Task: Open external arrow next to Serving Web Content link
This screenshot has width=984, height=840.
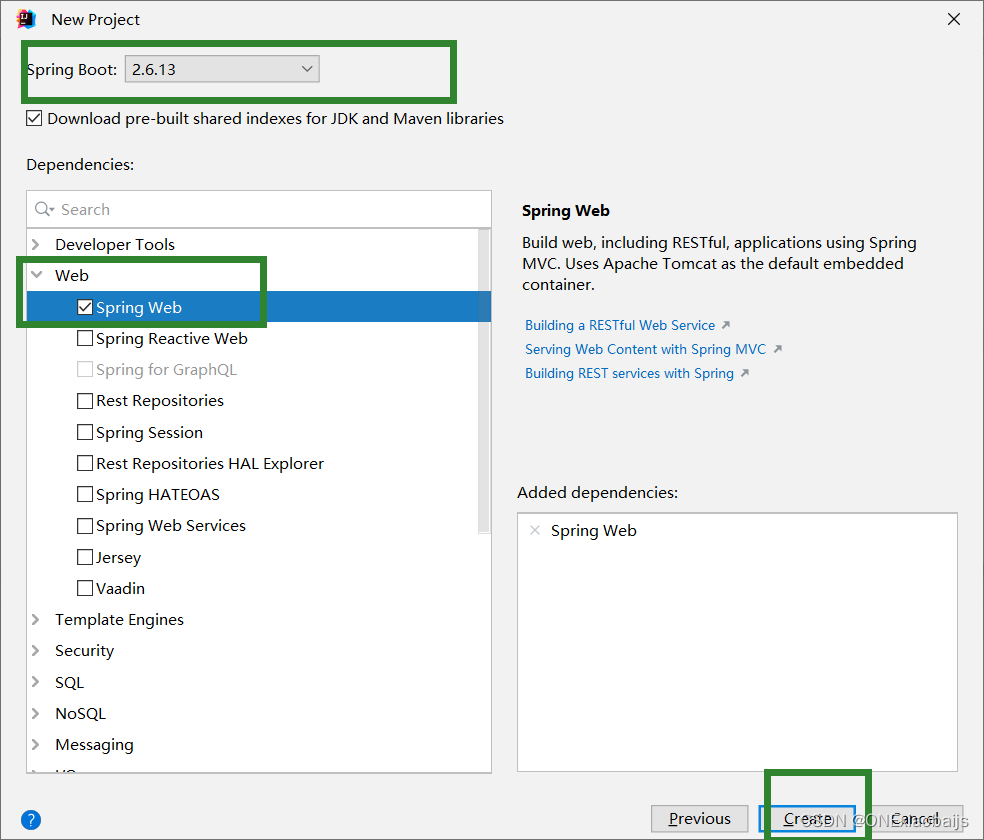Action: pyautogui.click(x=778, y=349)
